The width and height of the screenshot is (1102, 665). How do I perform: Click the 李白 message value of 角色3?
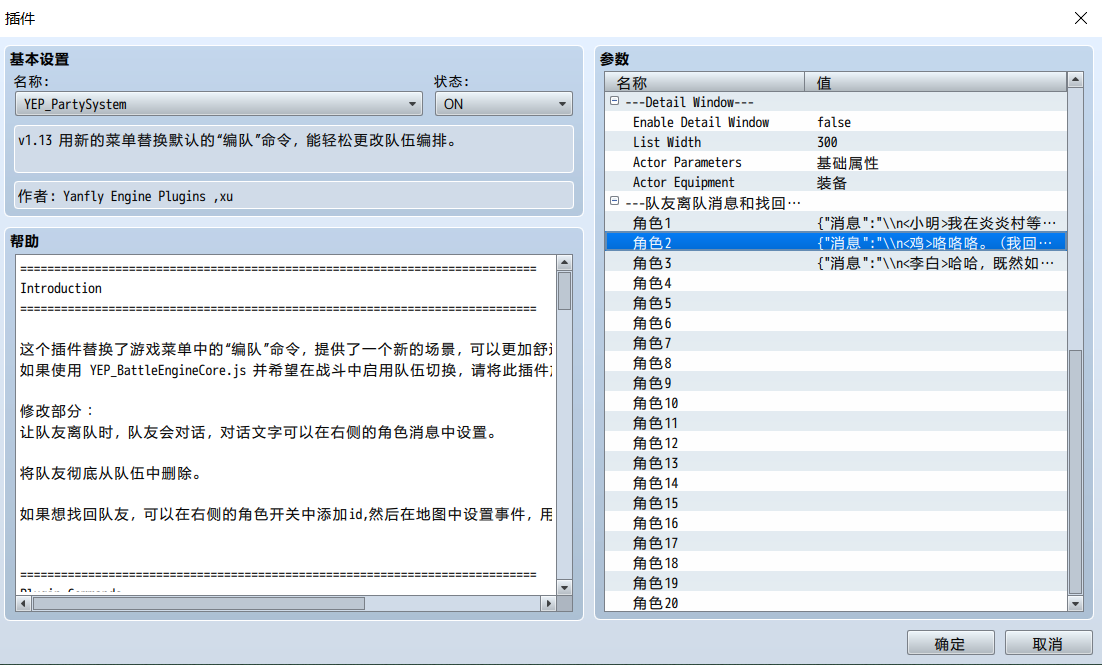point(936,263)
